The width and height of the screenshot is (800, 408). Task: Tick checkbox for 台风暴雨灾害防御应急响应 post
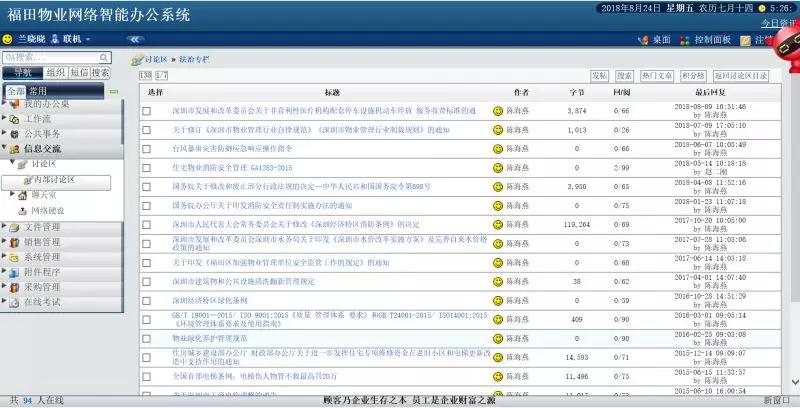(147, 149)
